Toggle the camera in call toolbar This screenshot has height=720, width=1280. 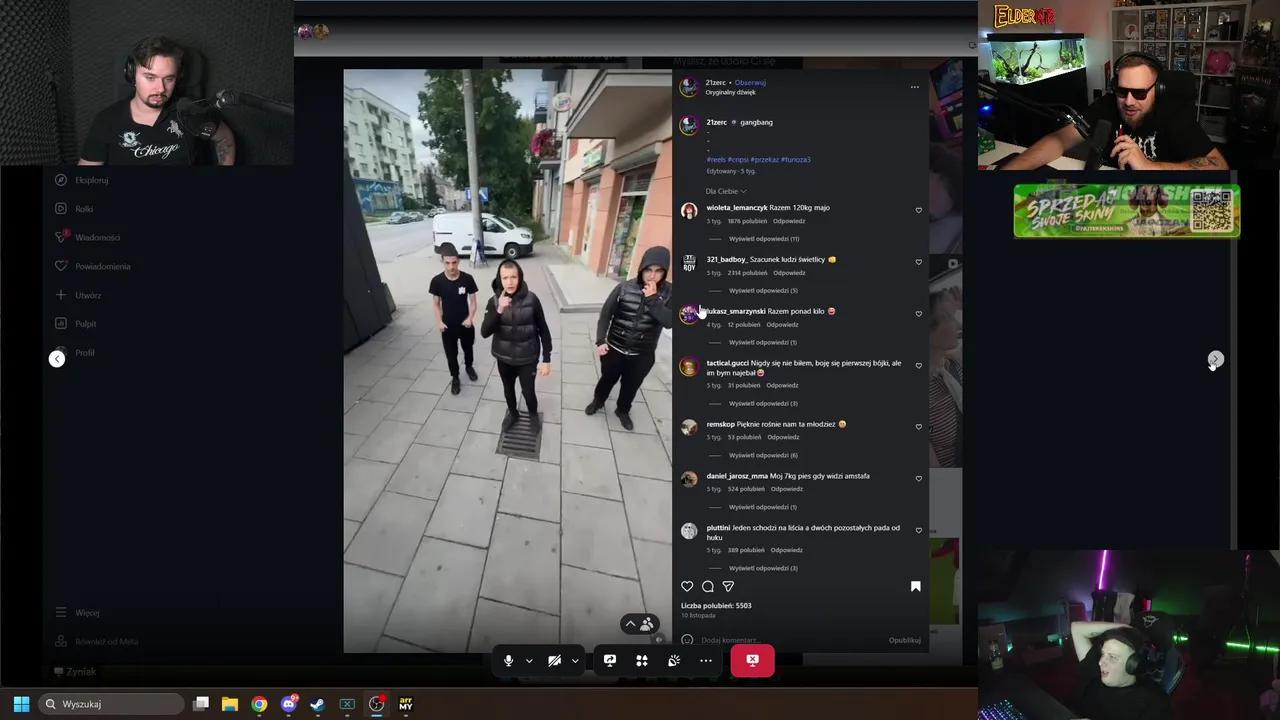pos(554,660)
